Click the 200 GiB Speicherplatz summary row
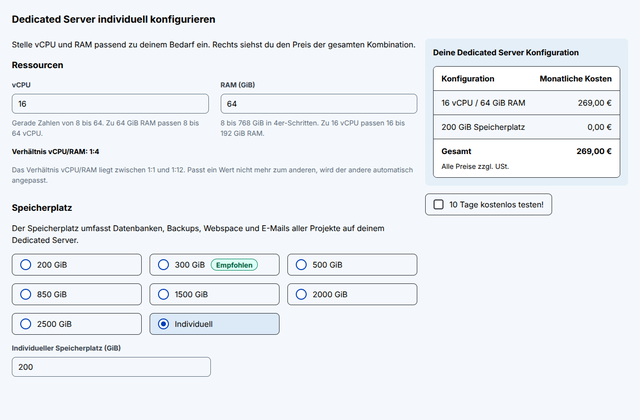This screenshot has height=420, width=640. [x=527, y=127]
